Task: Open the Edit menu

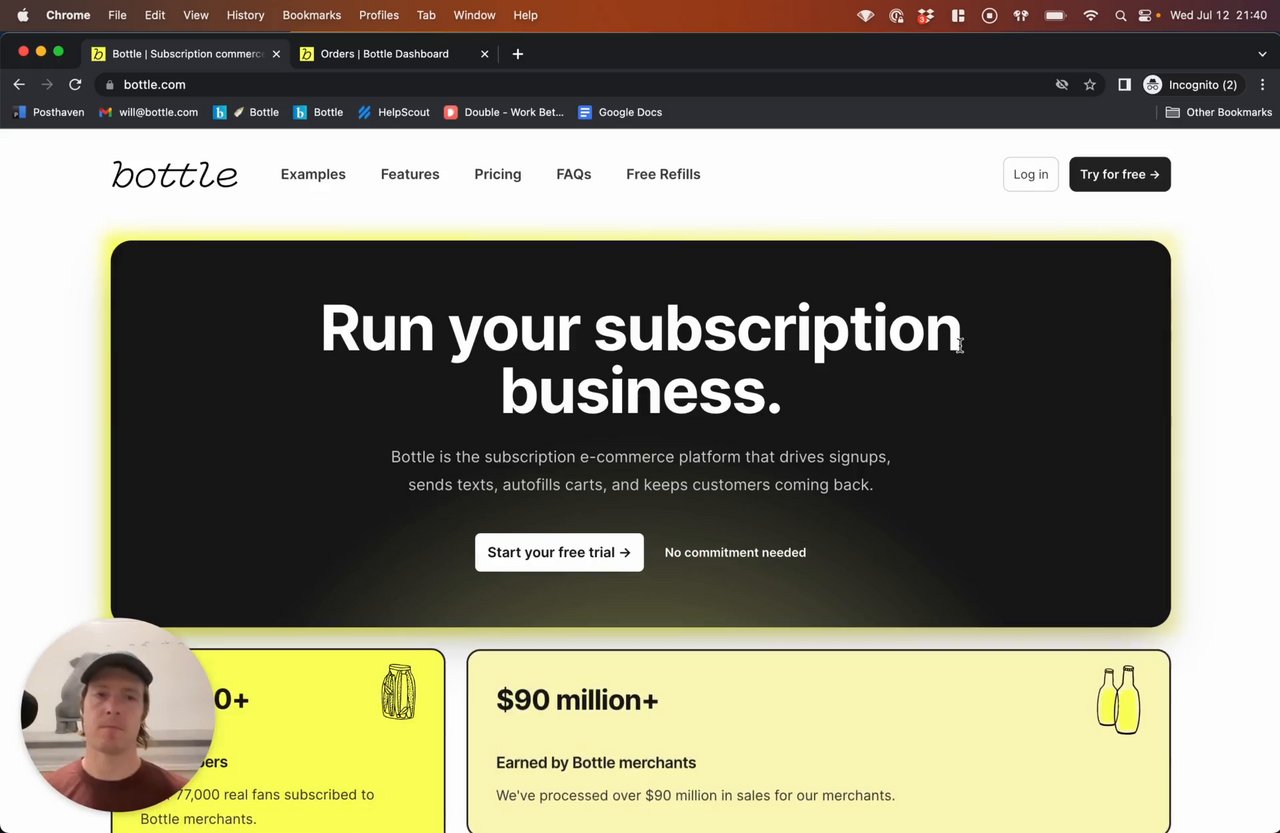Action: tap(155, 15)
